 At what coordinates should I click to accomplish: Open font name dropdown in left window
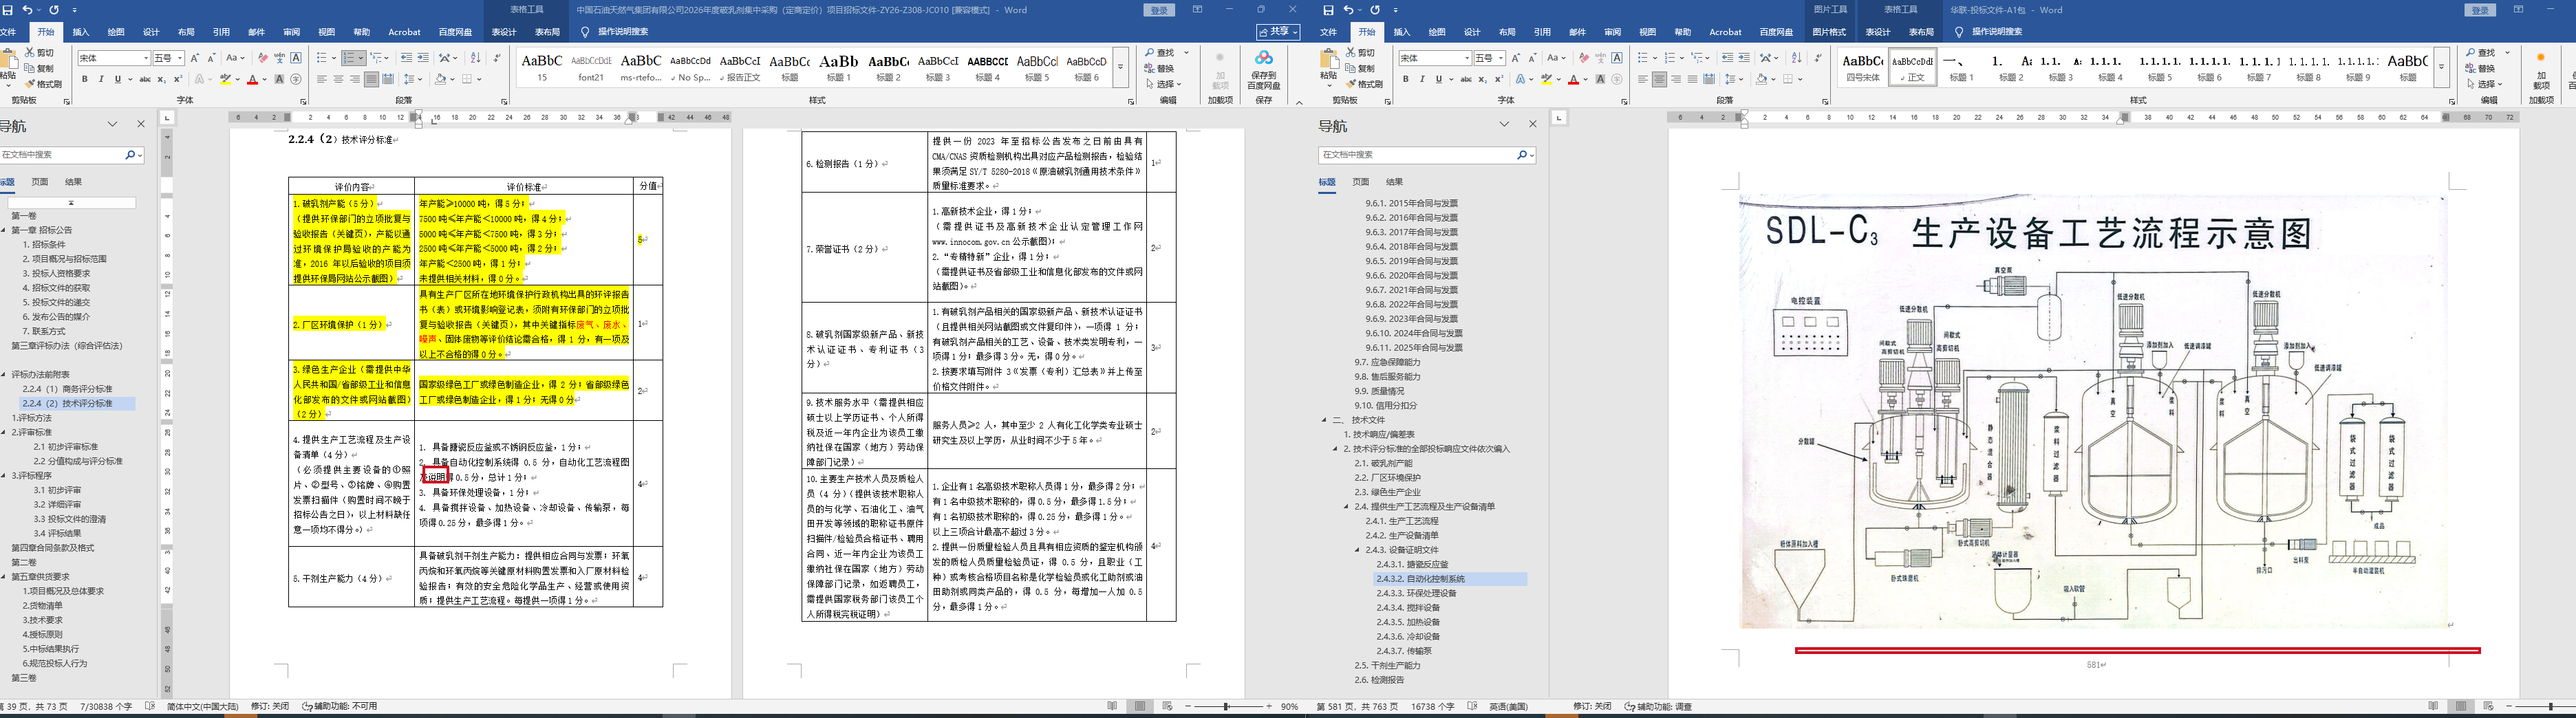[x=146, y=58]
